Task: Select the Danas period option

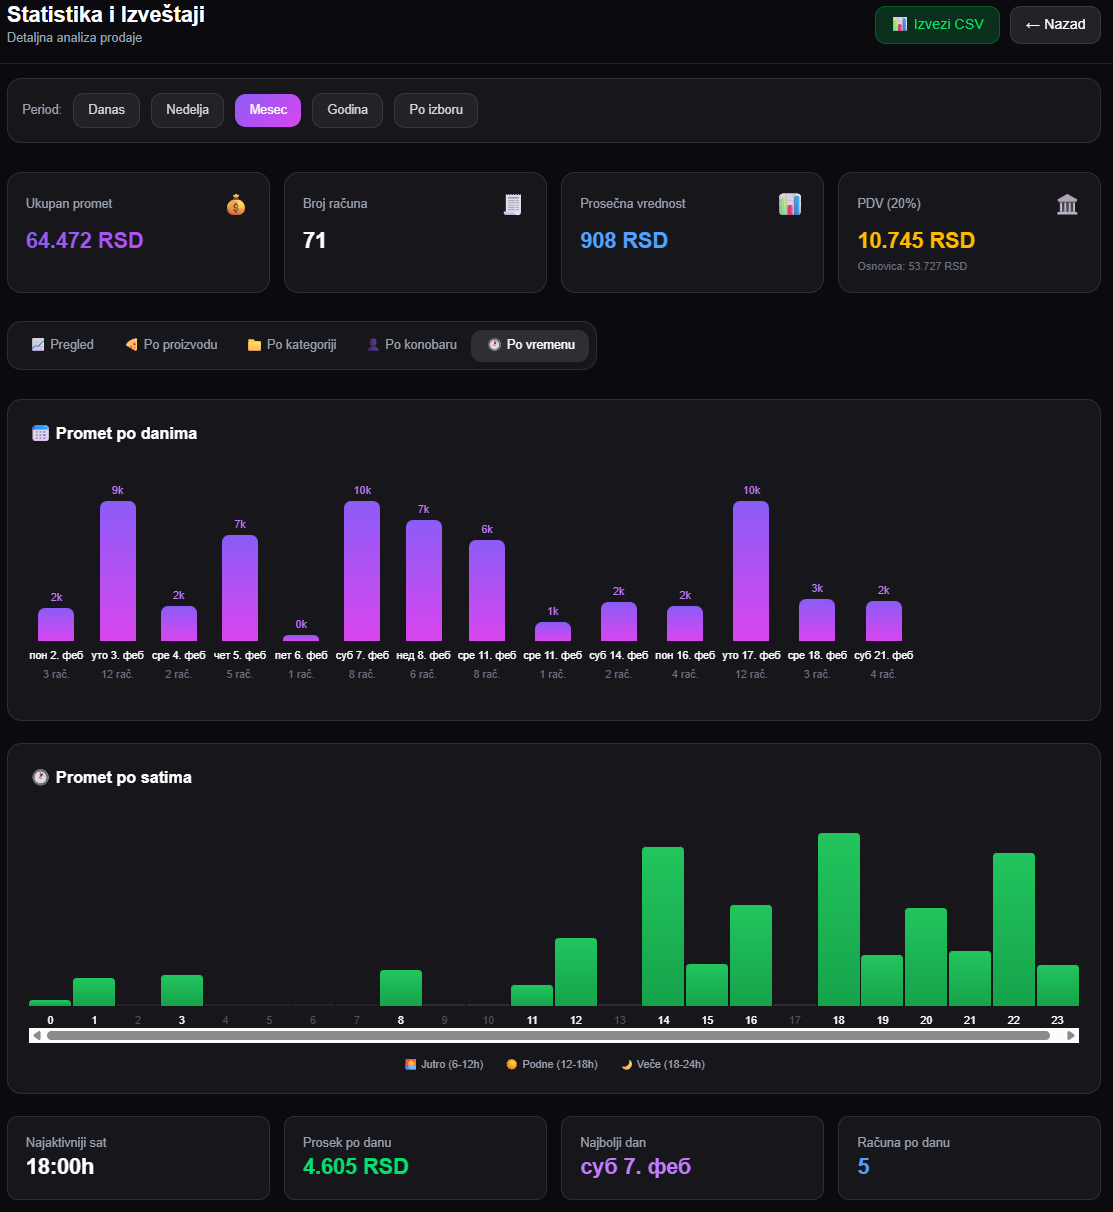Action: (x=106, y=110)
